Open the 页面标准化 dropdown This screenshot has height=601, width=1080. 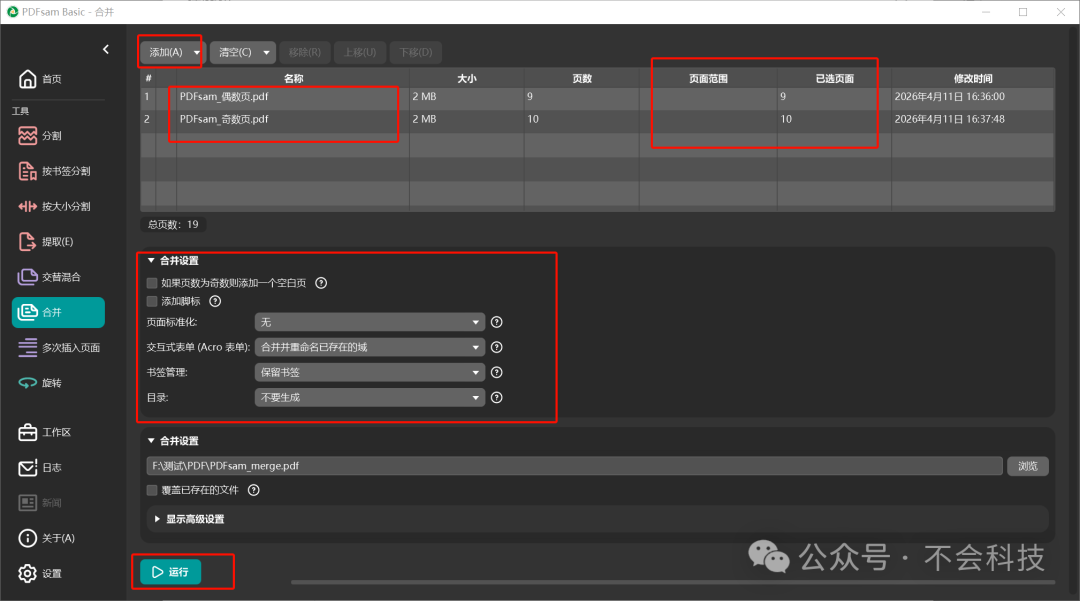370,322
